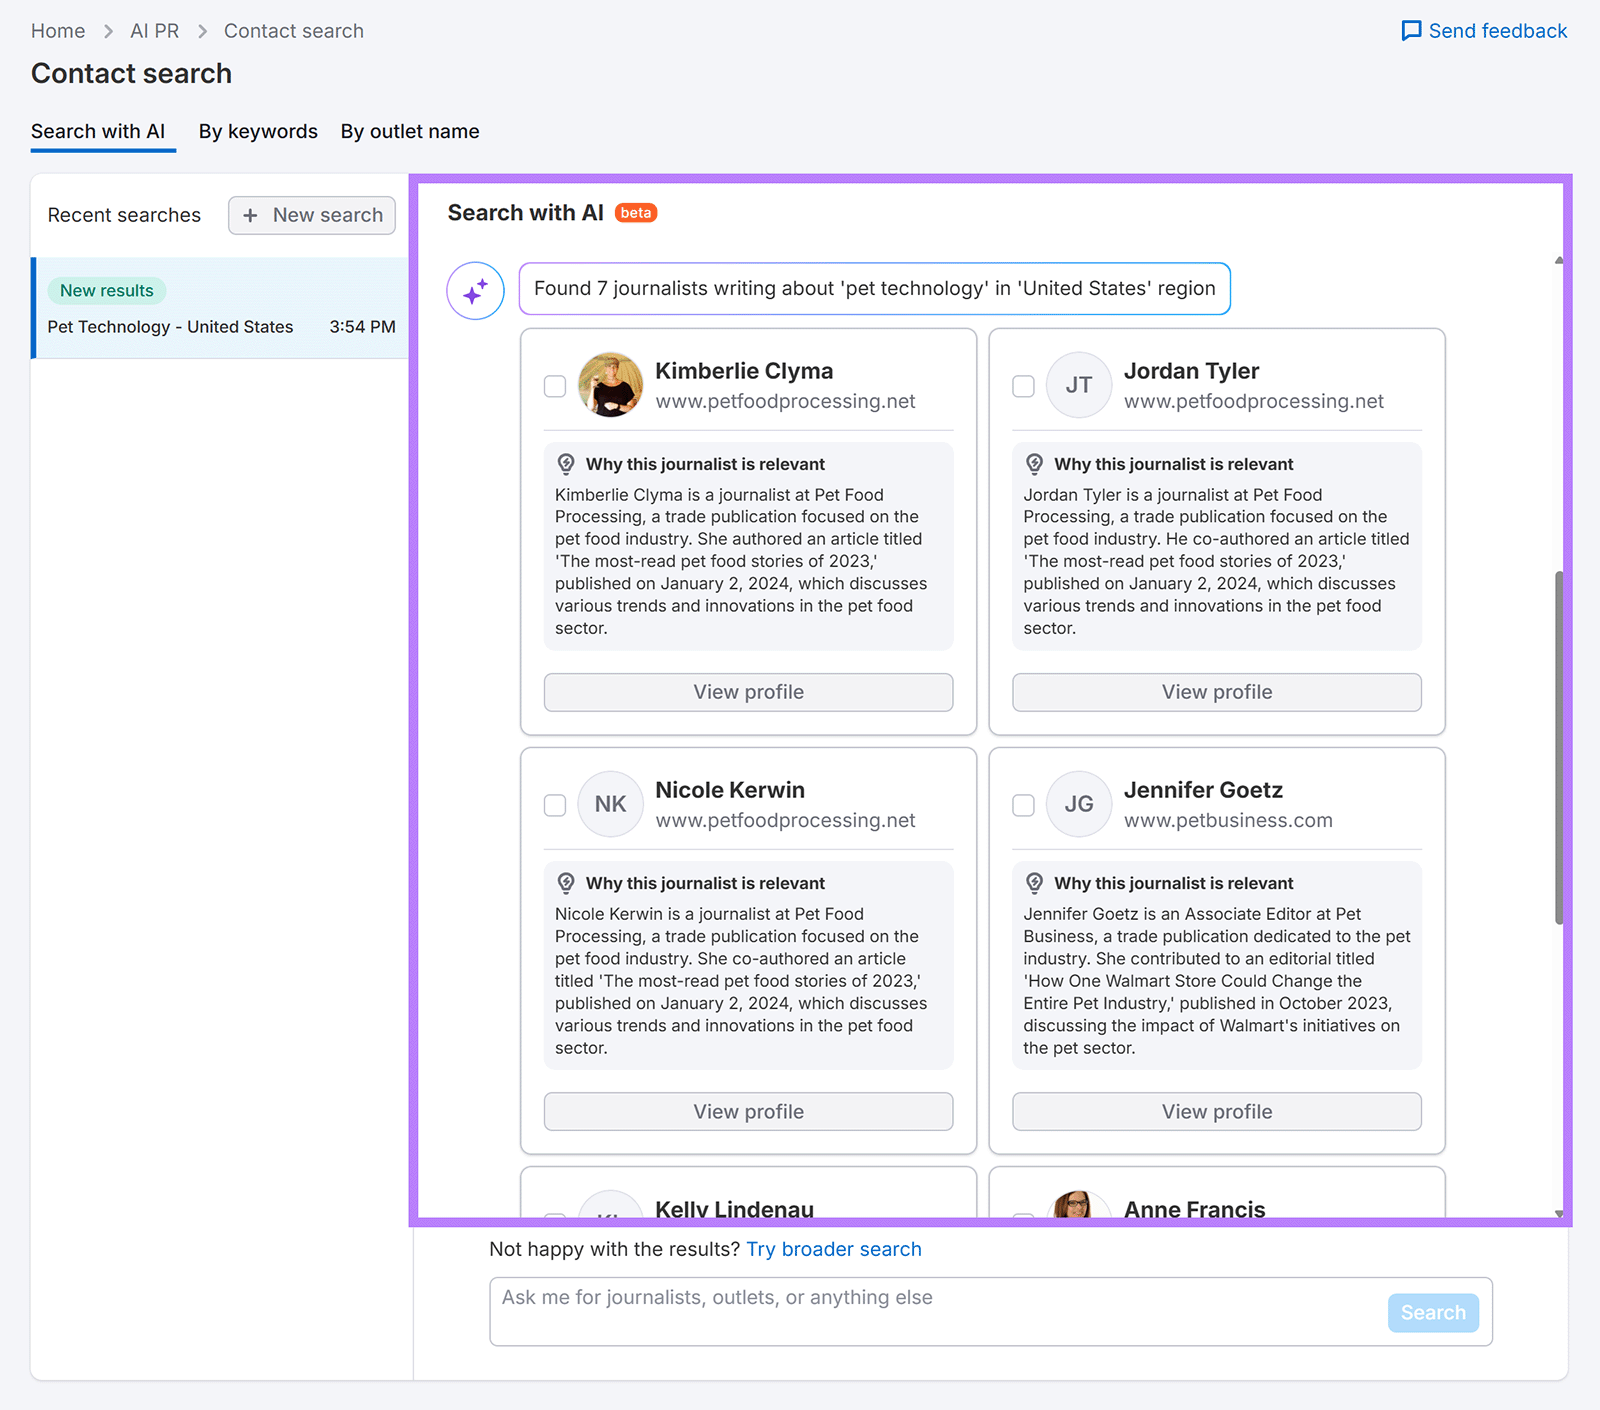The height and width of the screenshot is (1410, 1600).
Task: Click the beta badge next to heading
Action: 635,213
